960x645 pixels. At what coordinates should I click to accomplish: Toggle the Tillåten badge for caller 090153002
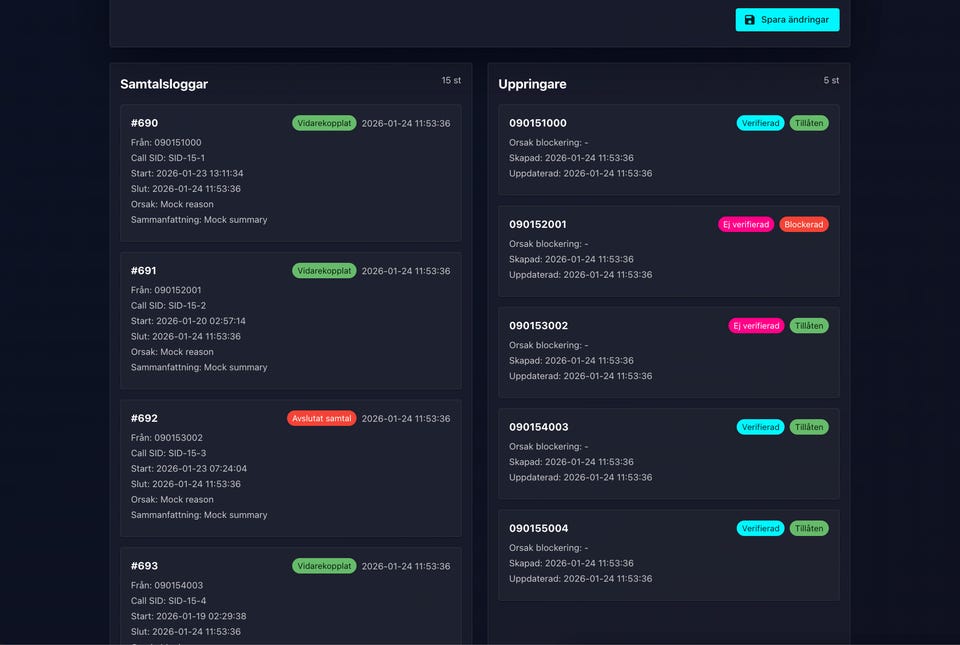click(x=809, y=326)
